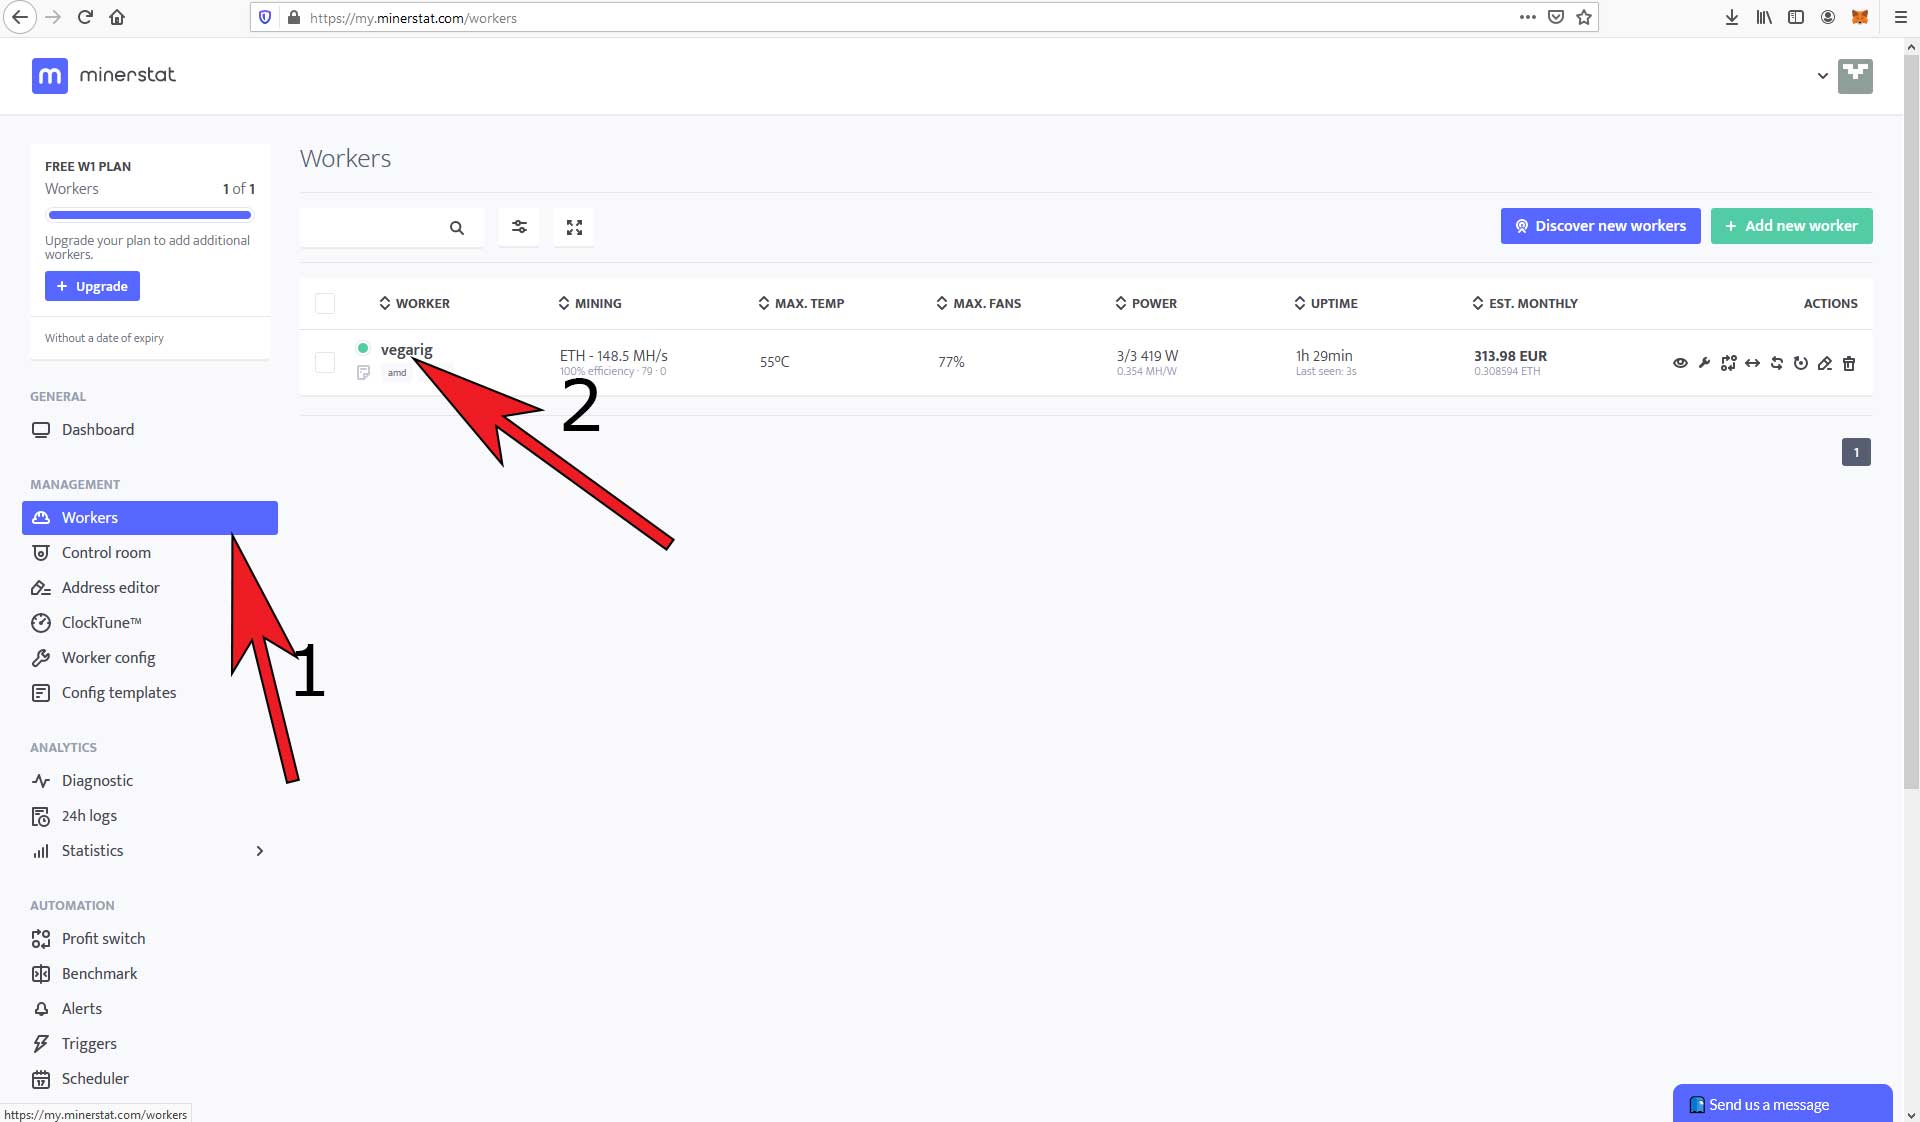Screen dimensions: 1920x1122
Task: Click the search icon in workers toolbar
Action: (x=457, y=226)
